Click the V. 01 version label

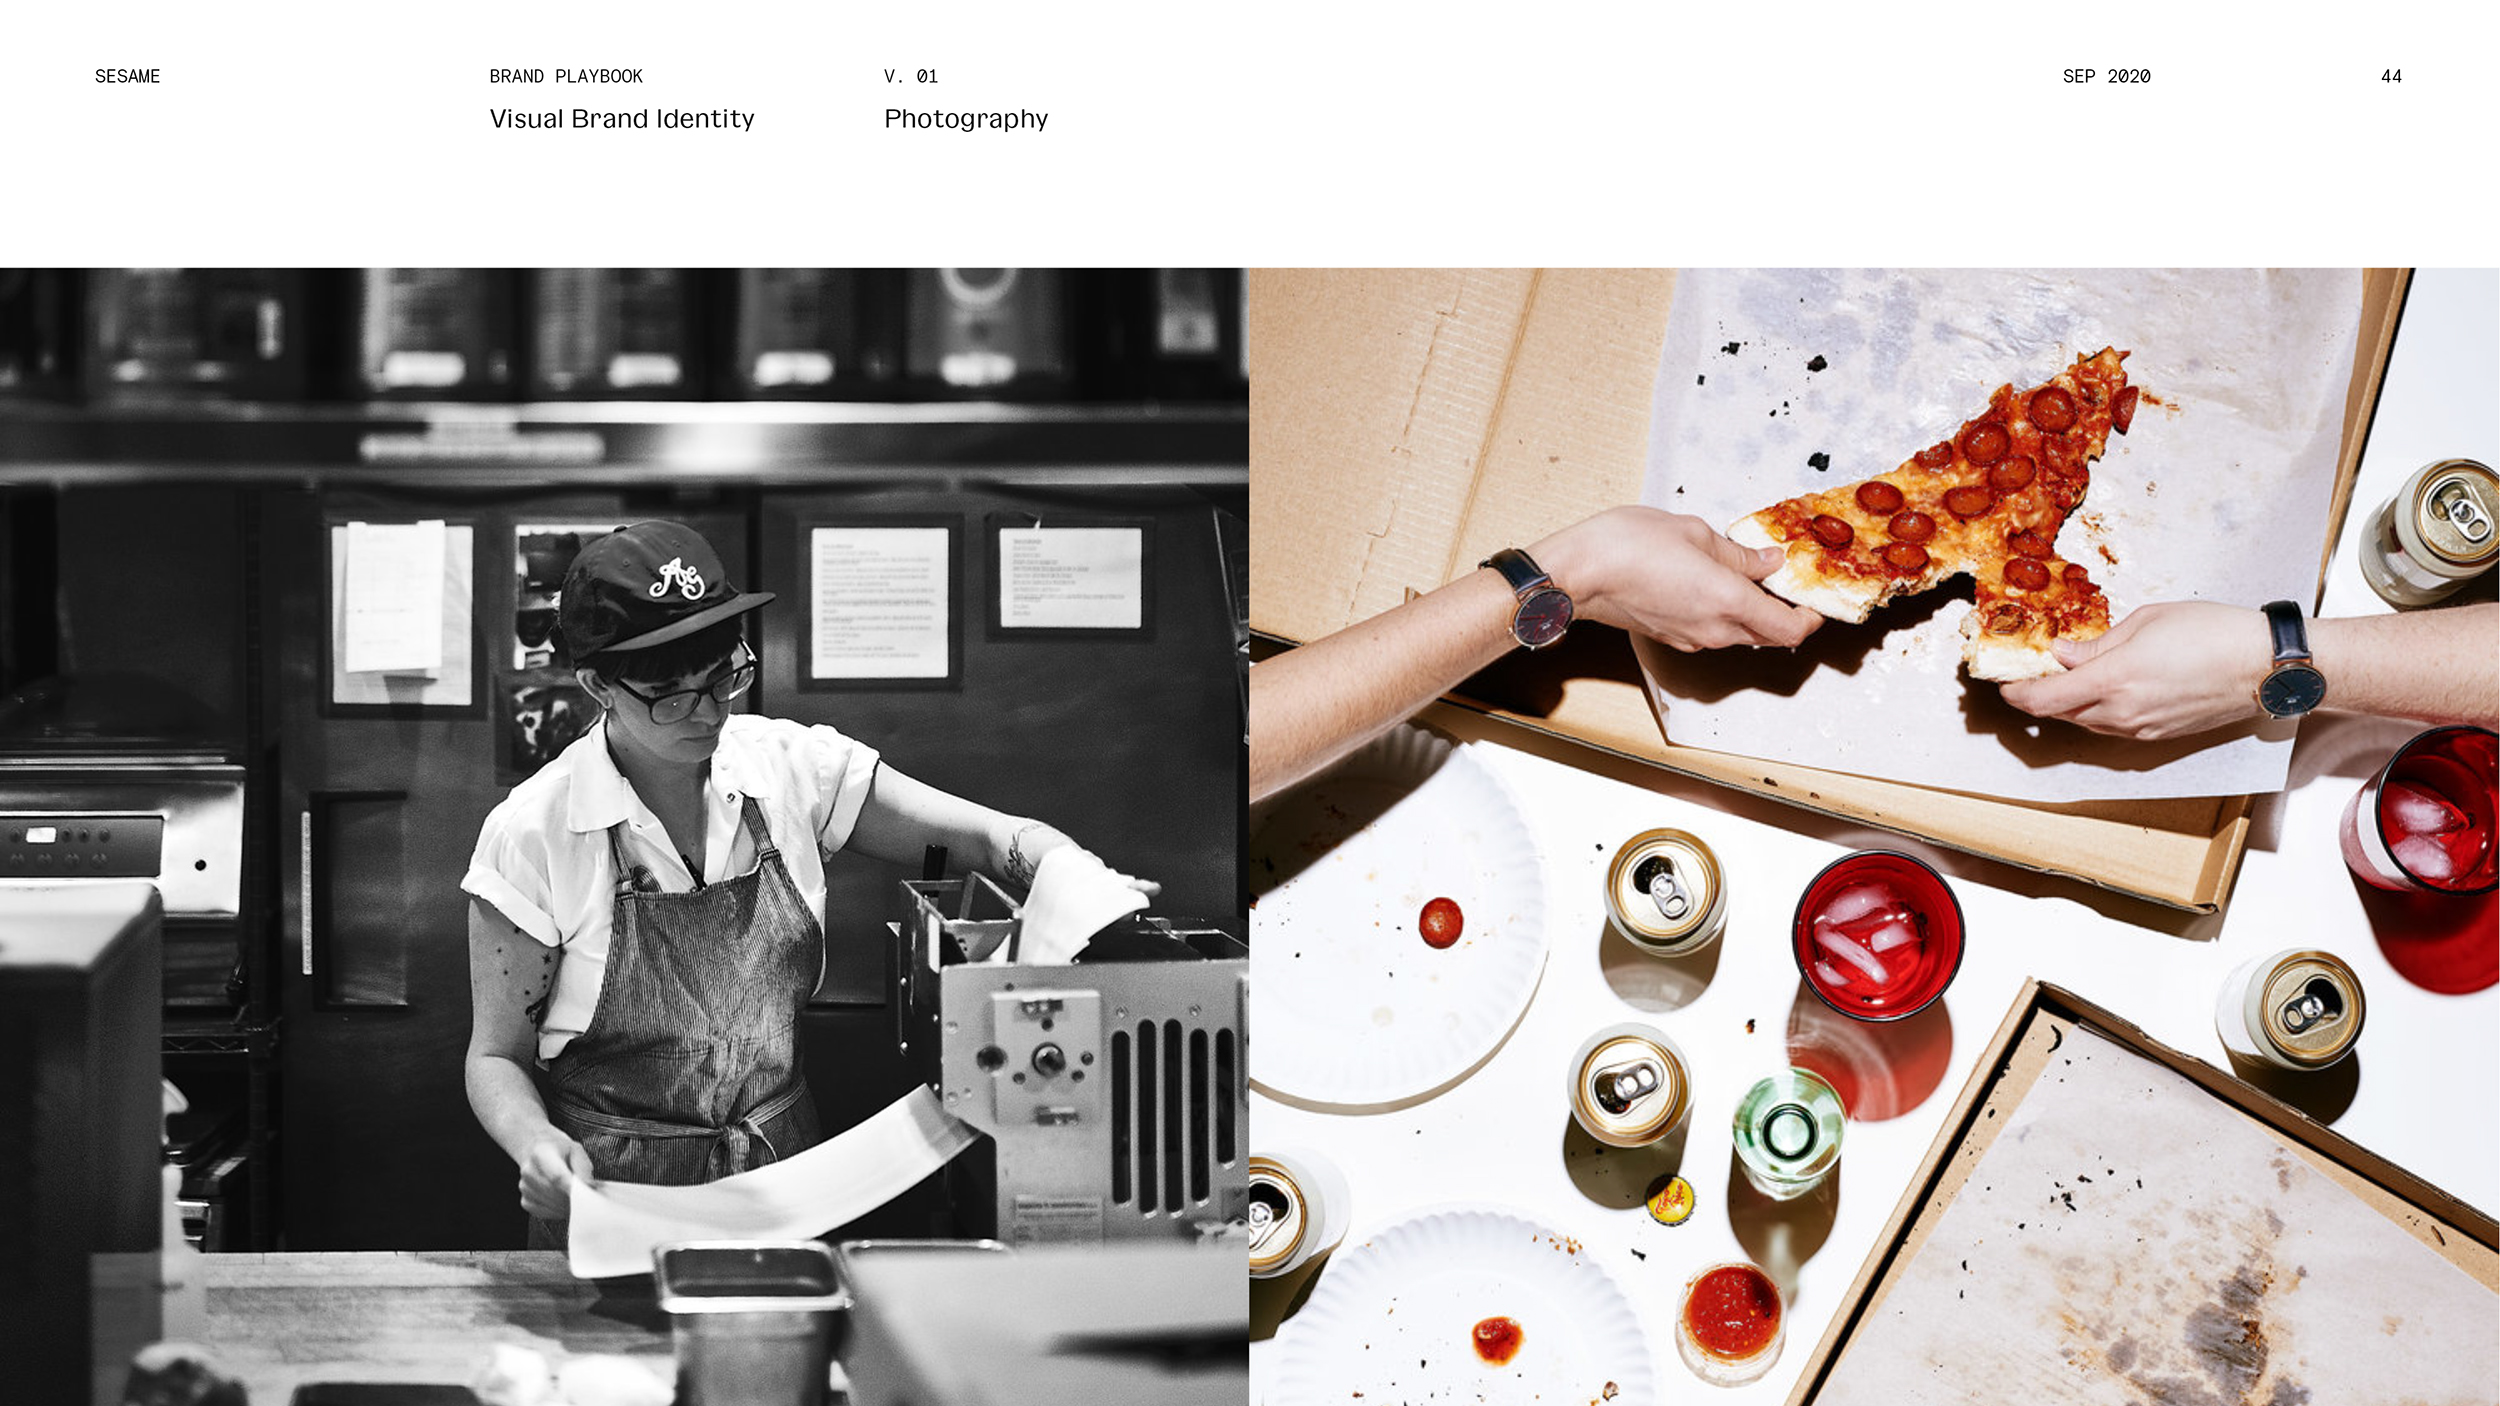[911, 76]
